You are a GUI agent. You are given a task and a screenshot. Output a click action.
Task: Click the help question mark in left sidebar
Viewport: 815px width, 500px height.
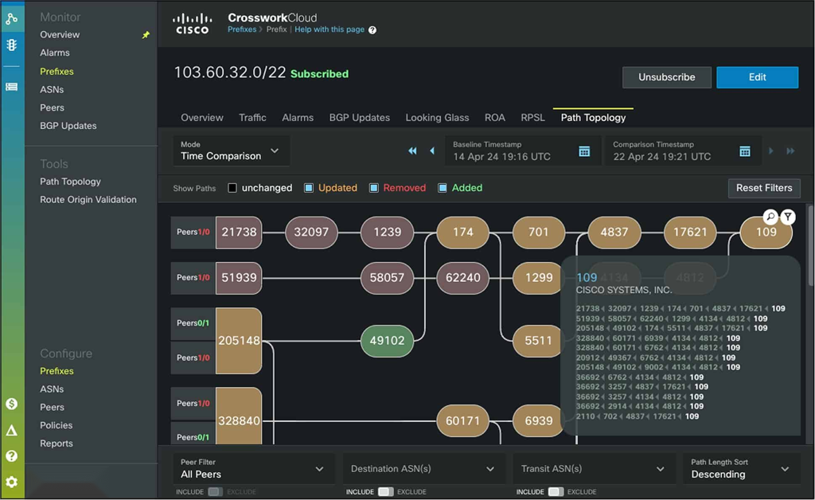point(12,456)
